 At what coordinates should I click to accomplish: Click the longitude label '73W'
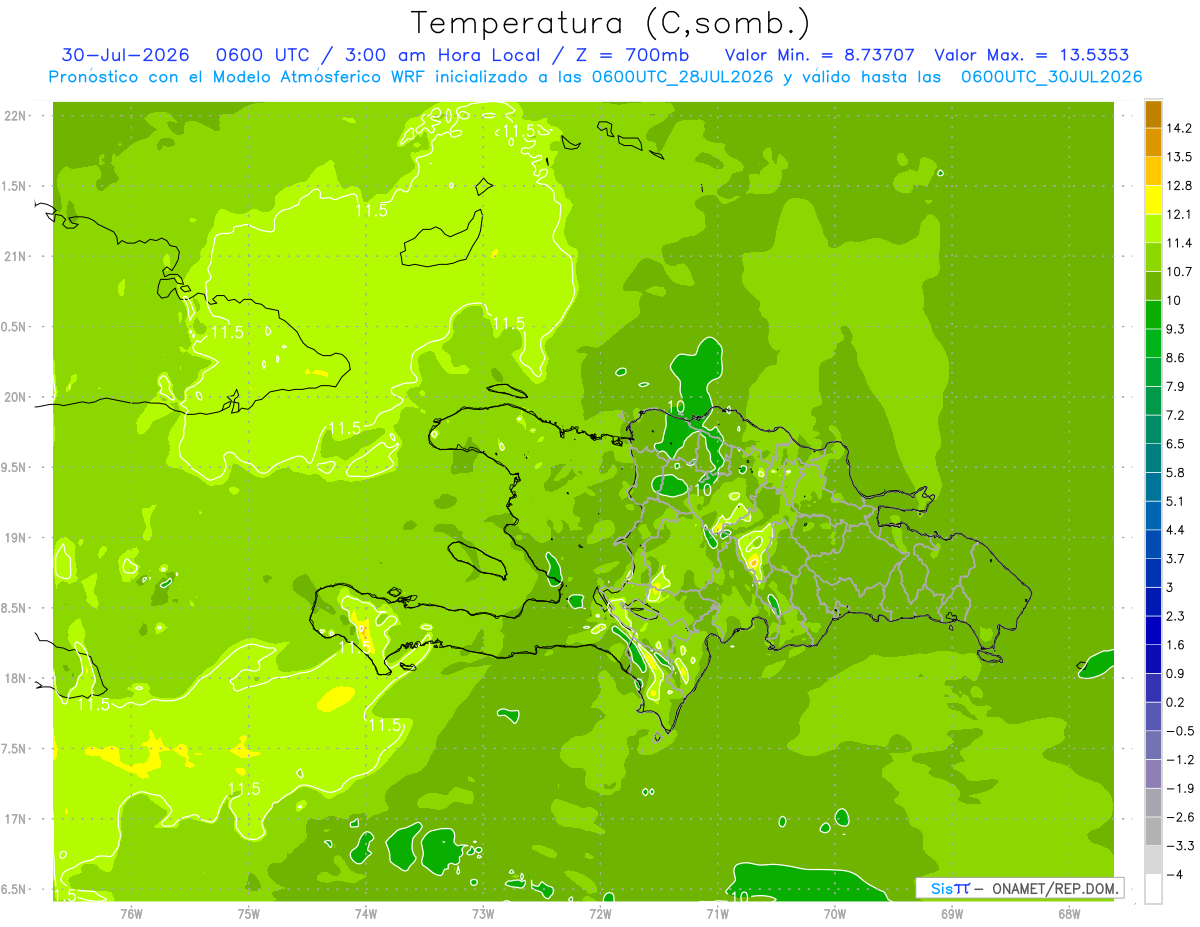click(x=482, y=913)
